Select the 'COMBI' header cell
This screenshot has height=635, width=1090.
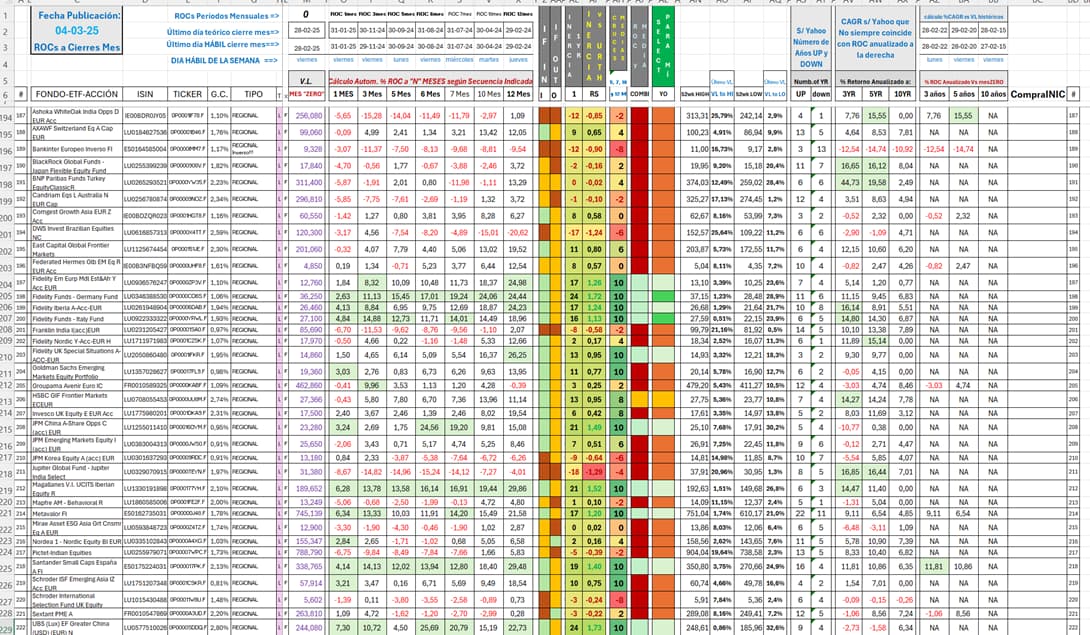pyautogui.click(x=640, y=94)
